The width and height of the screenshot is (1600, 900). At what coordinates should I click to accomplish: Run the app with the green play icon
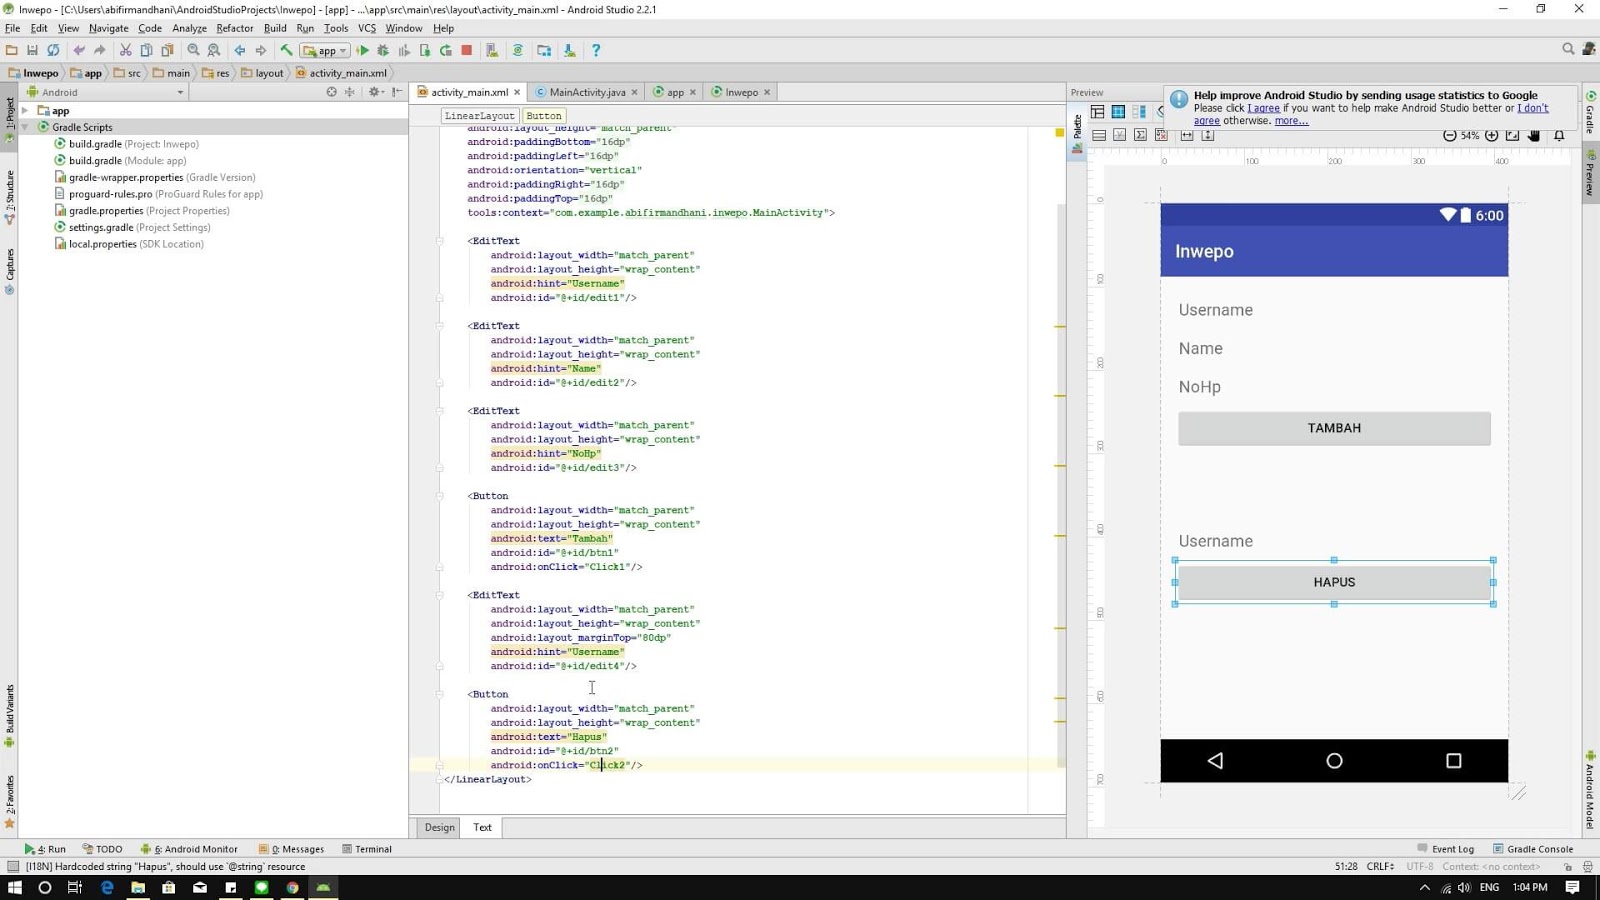tap(363, 49)
